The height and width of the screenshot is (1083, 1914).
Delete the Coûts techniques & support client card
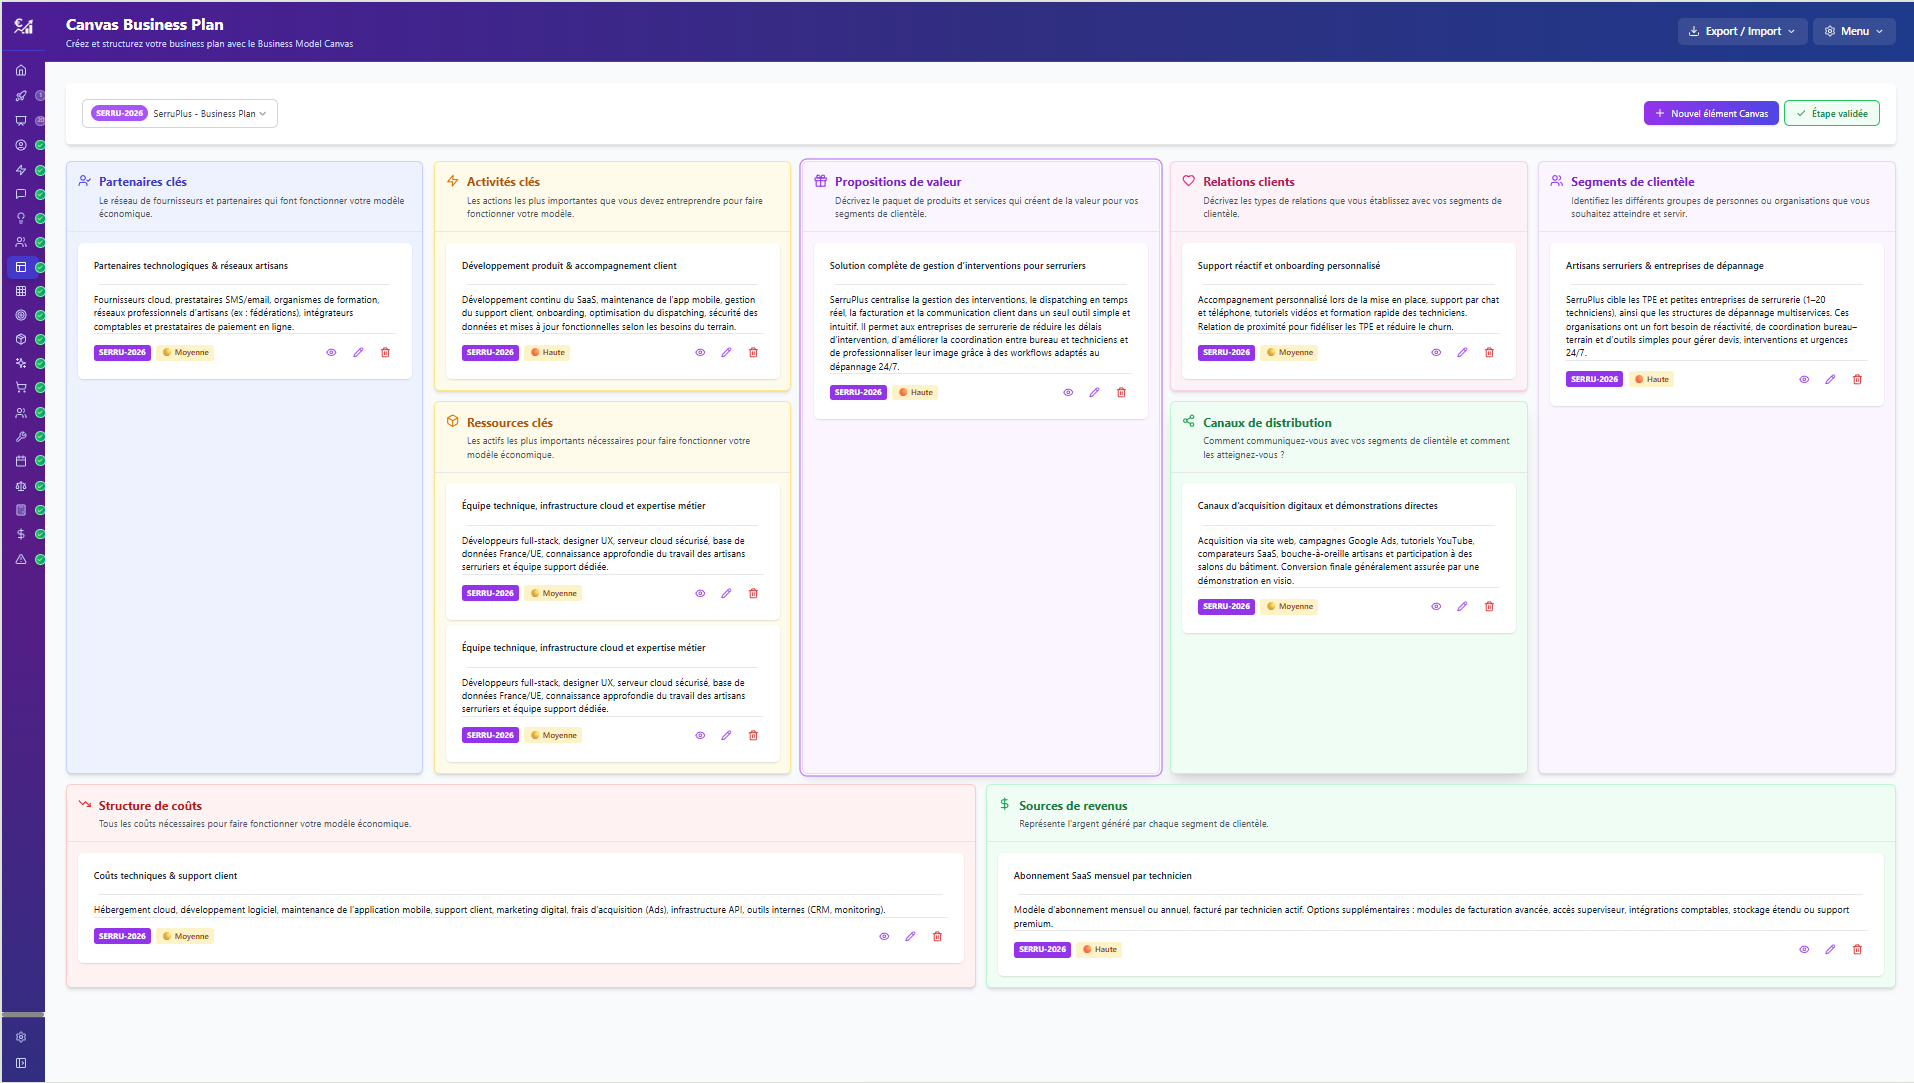point(937,937)
